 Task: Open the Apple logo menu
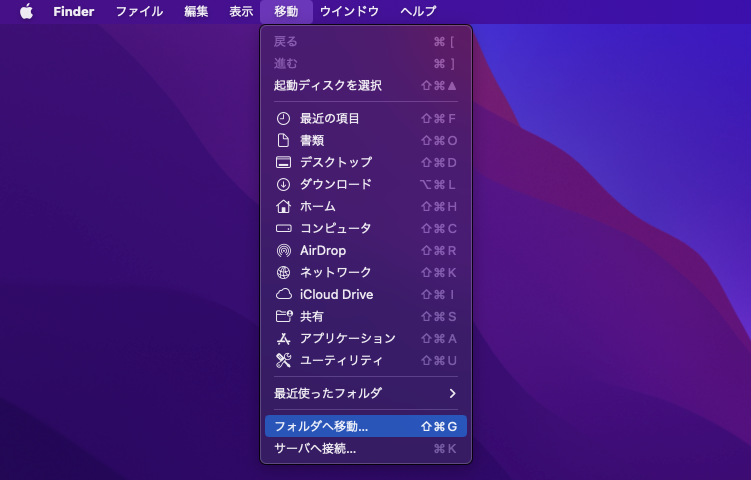click(26, 11)
